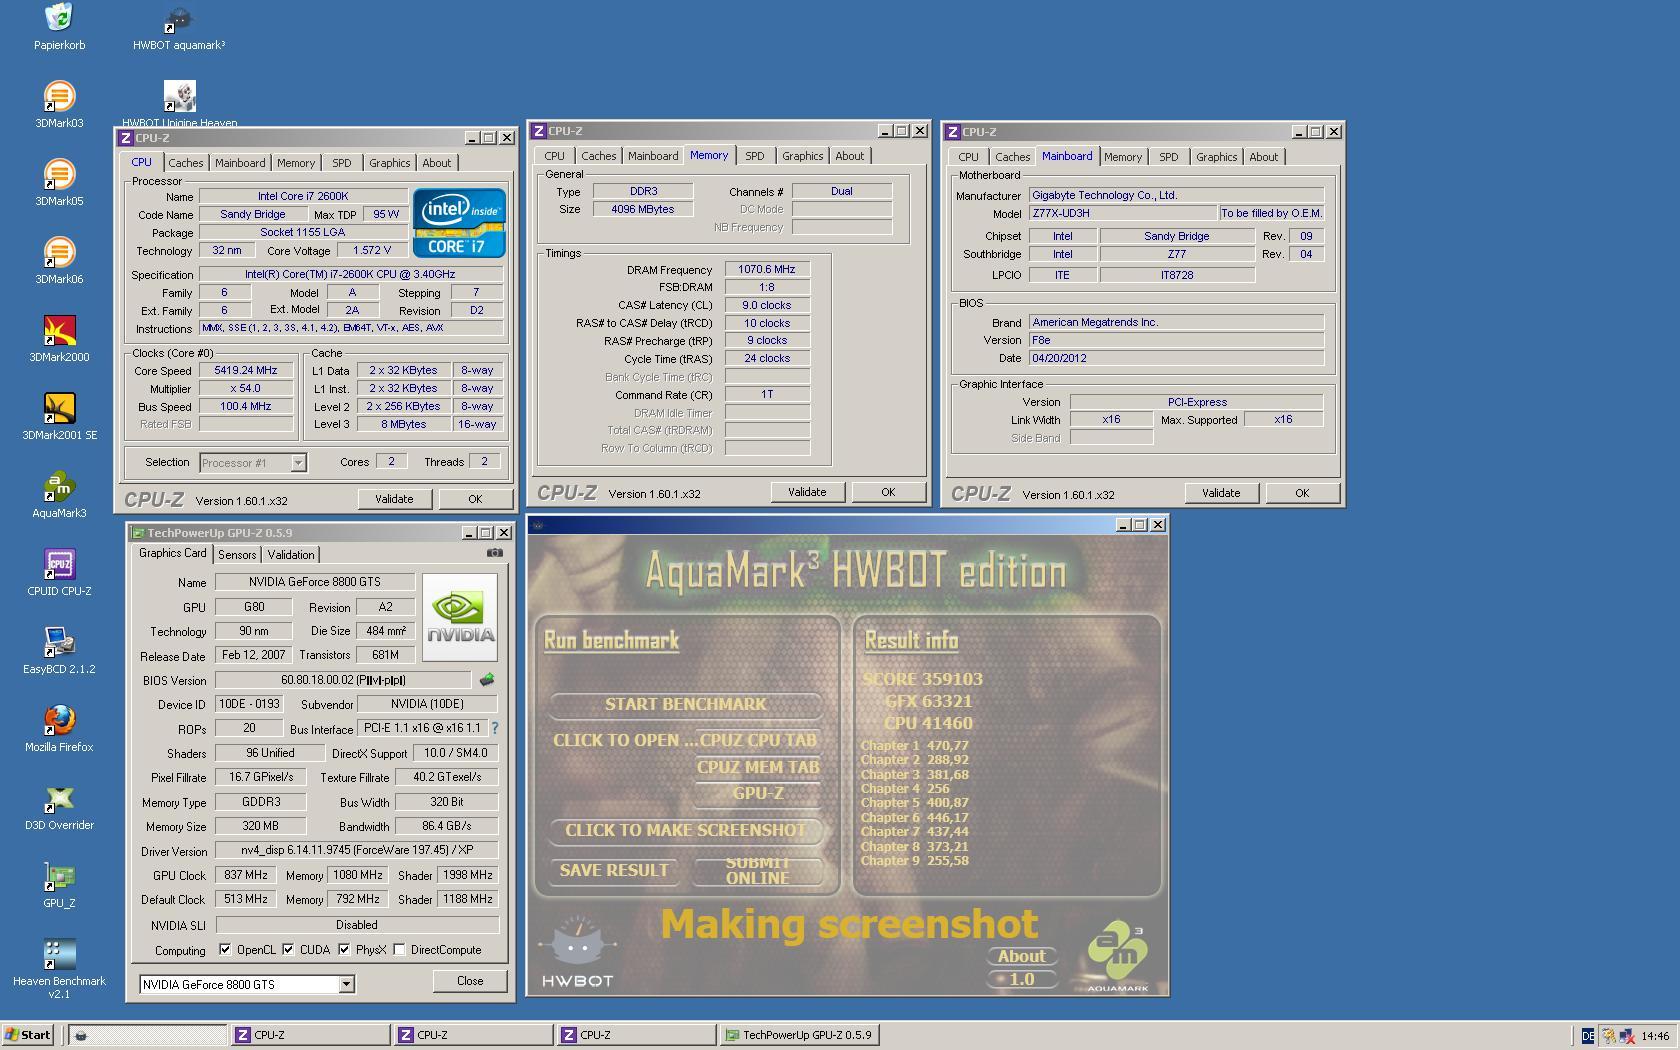Click the Z77X-UD3H model field
This screenshot has width=1680, height=1050.
coord(1123,213)
